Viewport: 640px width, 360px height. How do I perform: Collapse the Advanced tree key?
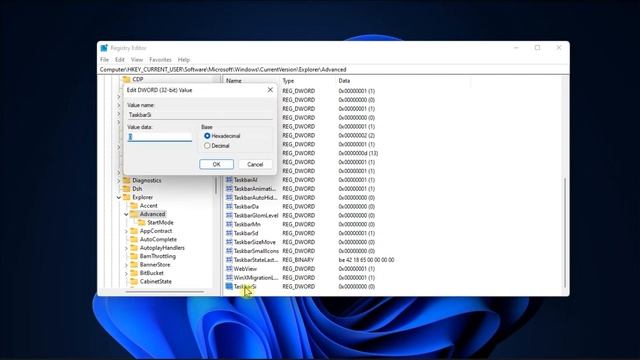[127, 214]
